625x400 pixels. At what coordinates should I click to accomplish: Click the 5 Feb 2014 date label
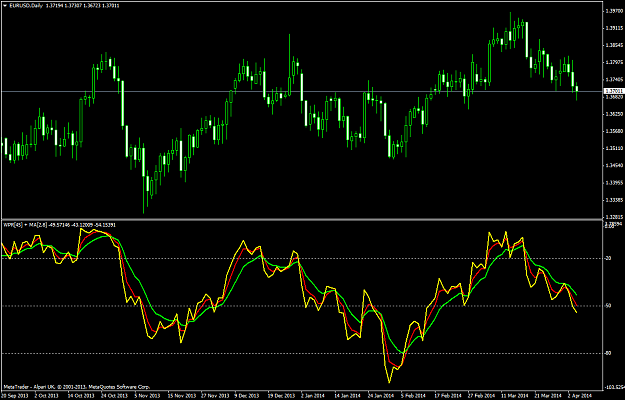click(413, 396)
